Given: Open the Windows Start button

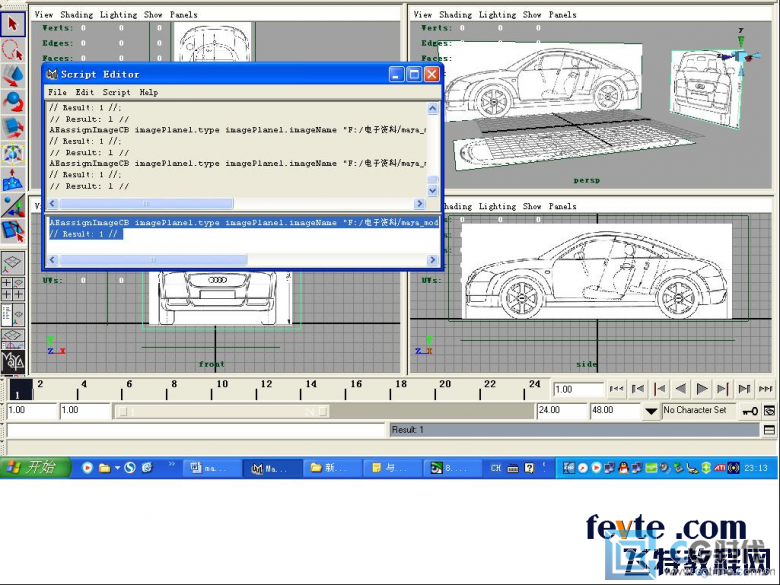Looking at the screenshot, I should (x=35, y=468).
